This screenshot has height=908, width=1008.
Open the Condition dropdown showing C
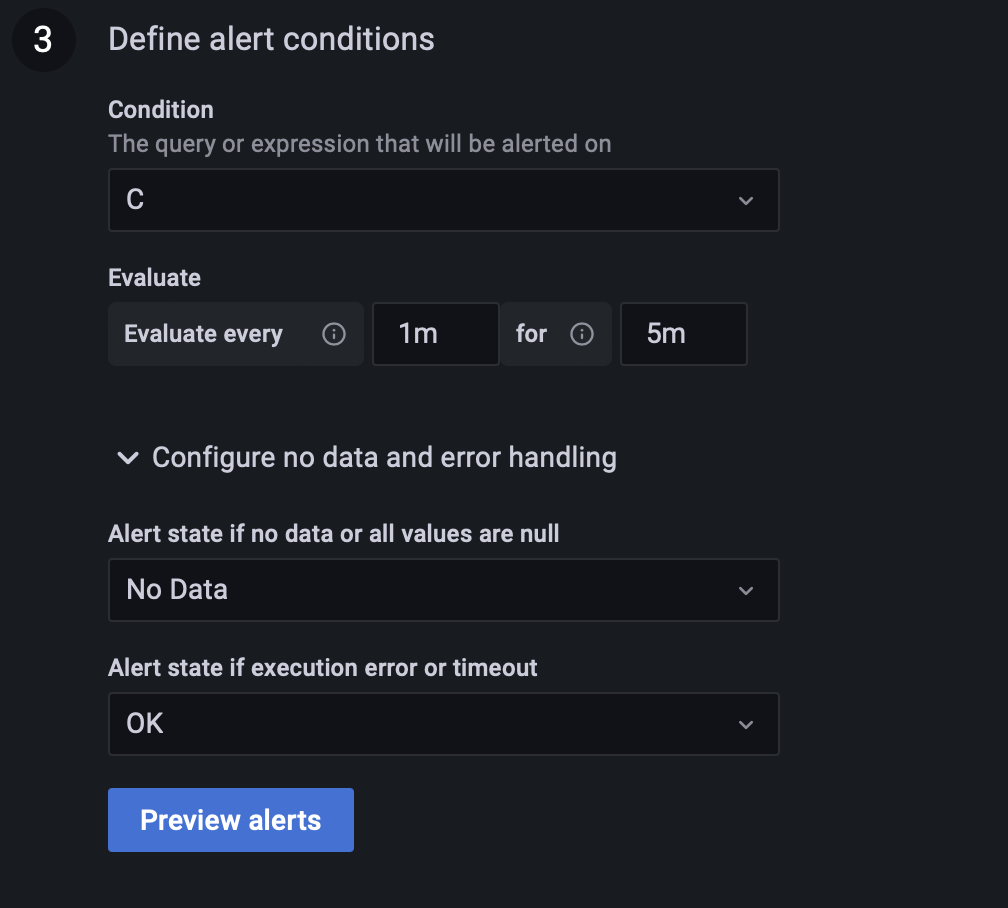click(444, 200)
